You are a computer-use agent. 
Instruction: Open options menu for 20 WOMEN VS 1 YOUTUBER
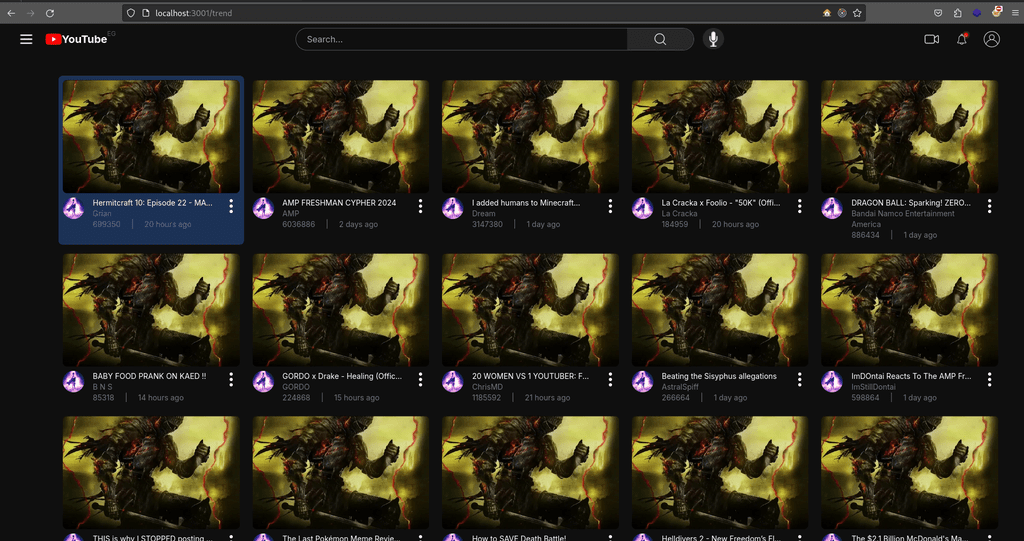point(610,380)
